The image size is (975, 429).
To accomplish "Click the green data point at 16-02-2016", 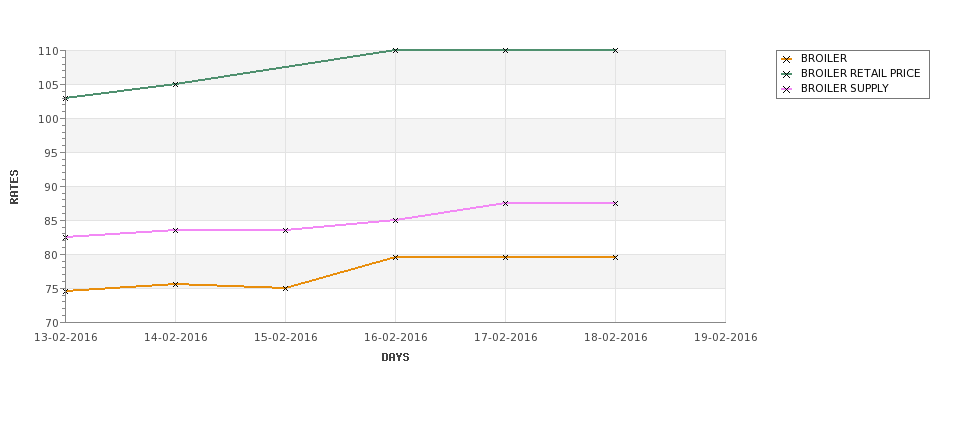I will click(x=395, y=50).
